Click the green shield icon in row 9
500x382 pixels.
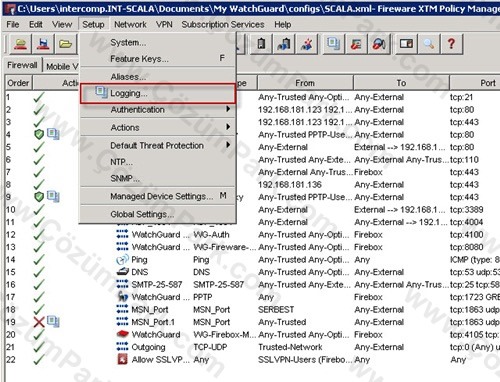(39, 197)
